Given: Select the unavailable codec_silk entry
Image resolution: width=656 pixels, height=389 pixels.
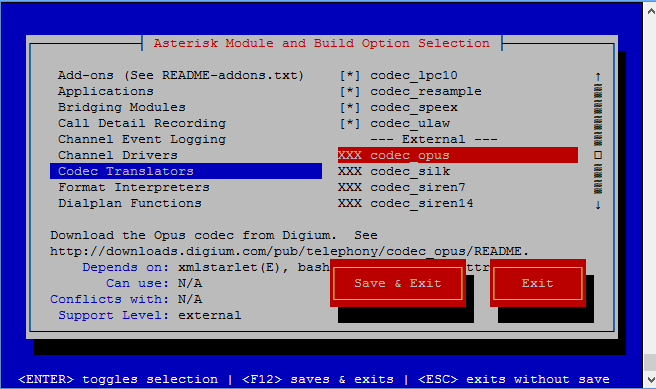Looking at the screenshot, I should [394, 171].
